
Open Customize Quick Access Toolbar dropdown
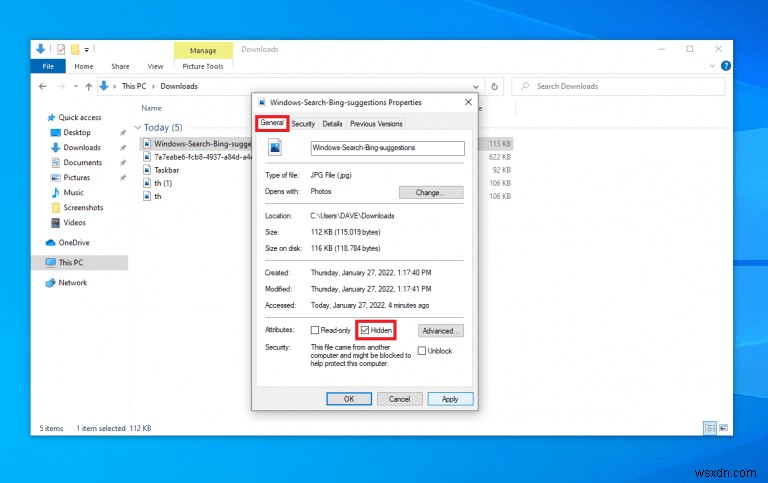pyautogui.click(x=87, y=49)
